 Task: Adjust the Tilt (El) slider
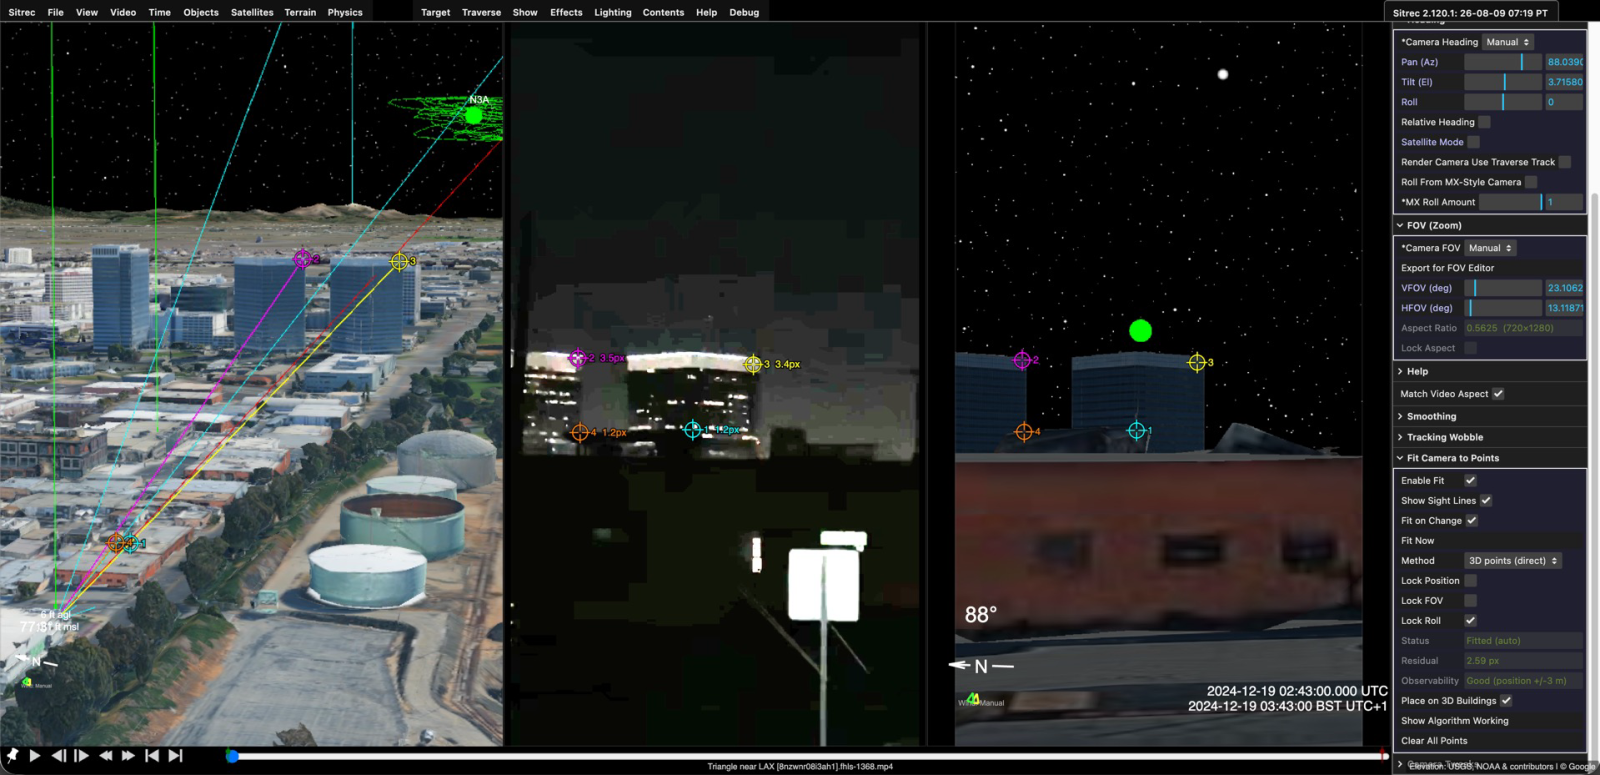pyautogui.click(x=1503, y=82)
